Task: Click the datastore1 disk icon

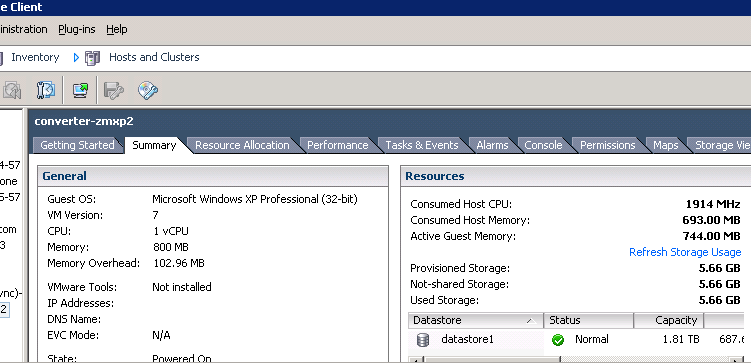Action: tap(422, 340)
